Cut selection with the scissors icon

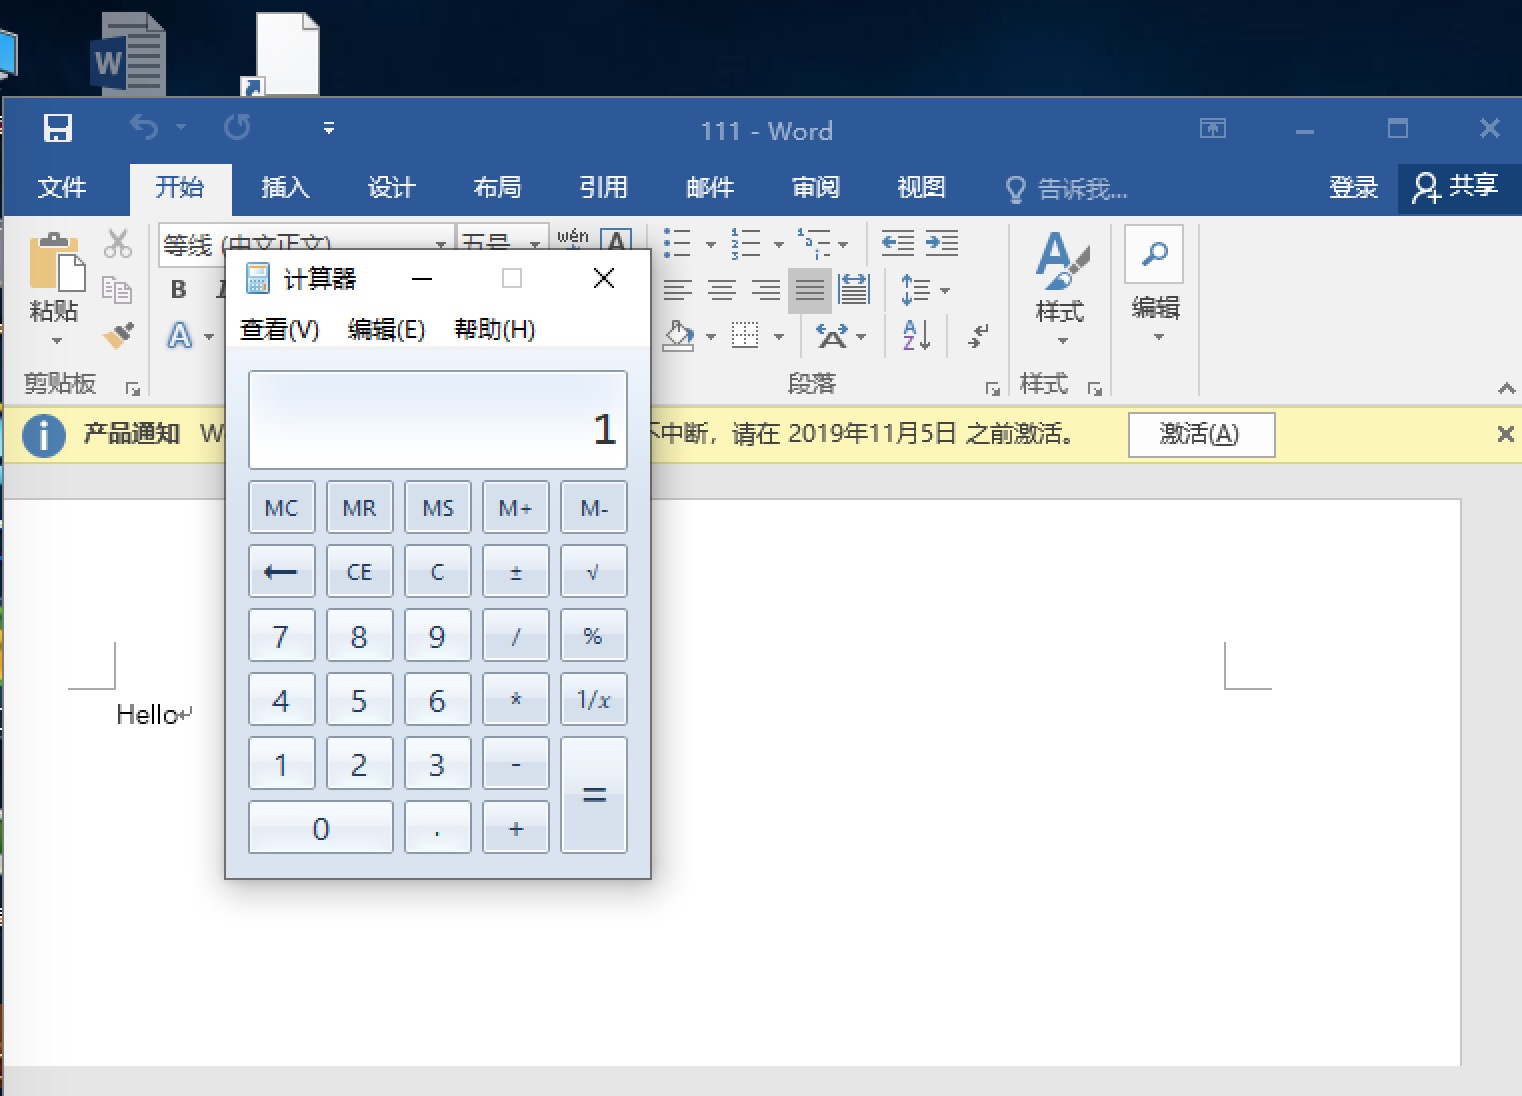pos(118,243)
